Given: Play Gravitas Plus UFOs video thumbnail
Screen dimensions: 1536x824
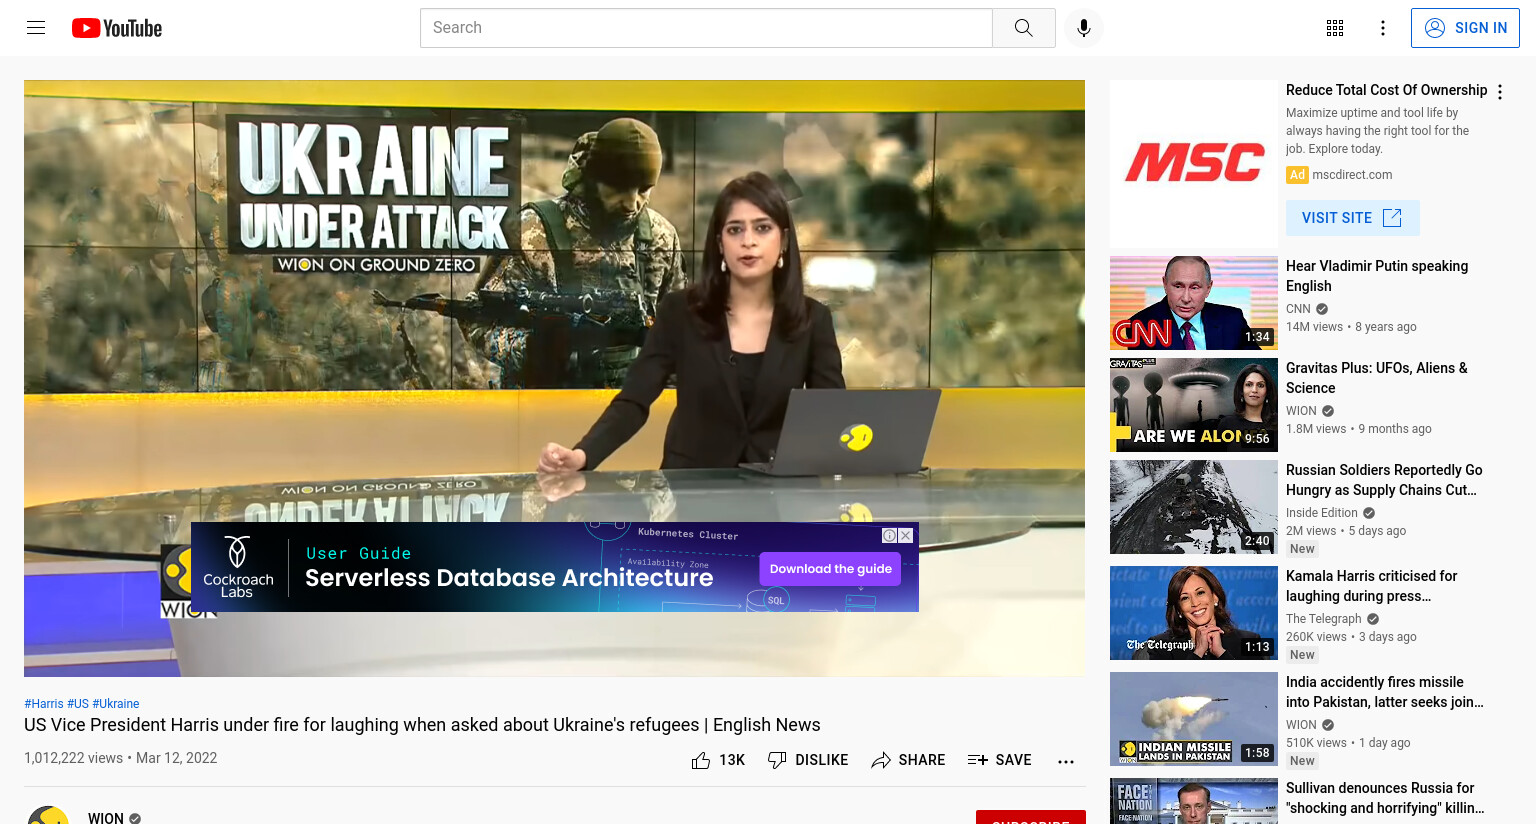Looking at the screenshot, I should point(1194,405).
